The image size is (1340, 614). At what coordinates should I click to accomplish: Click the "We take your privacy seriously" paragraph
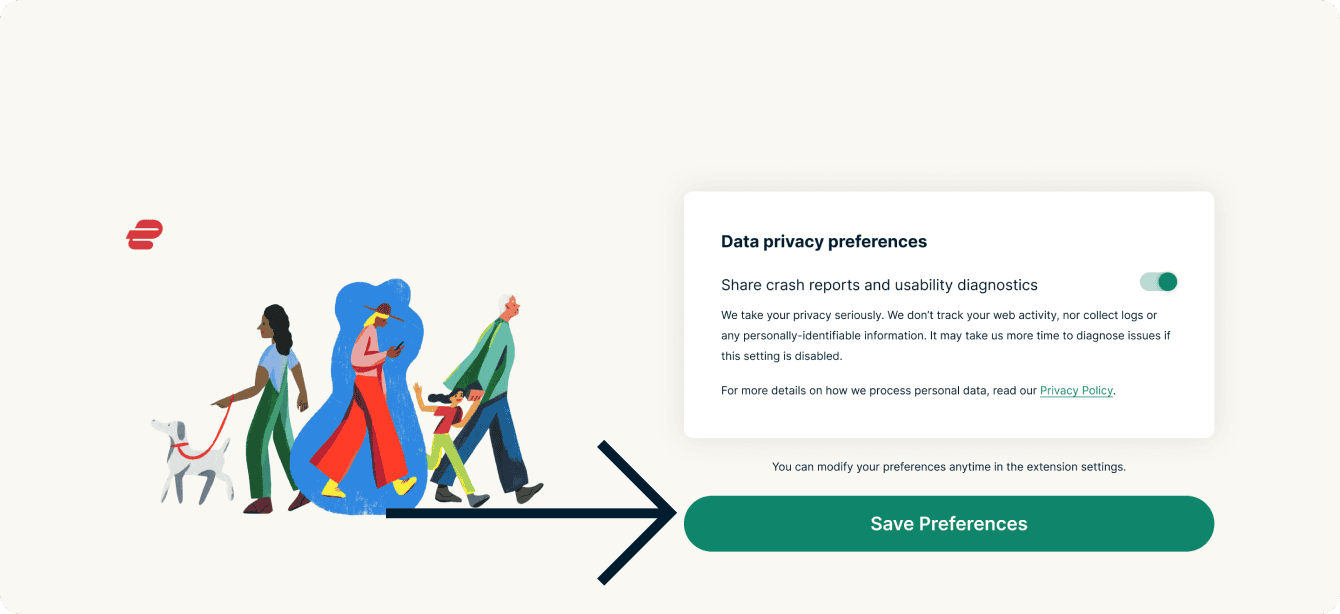pyautogui.click(x=945, y=336)
